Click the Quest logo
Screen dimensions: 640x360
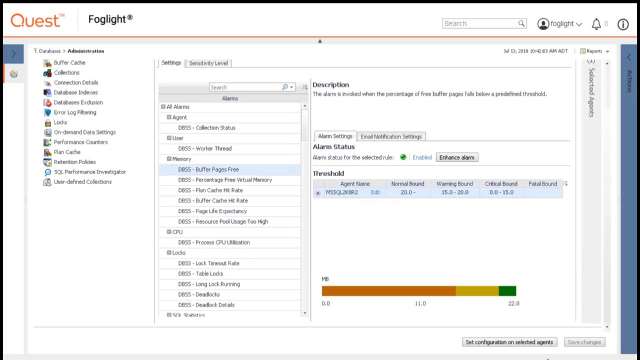pos(37,20)
